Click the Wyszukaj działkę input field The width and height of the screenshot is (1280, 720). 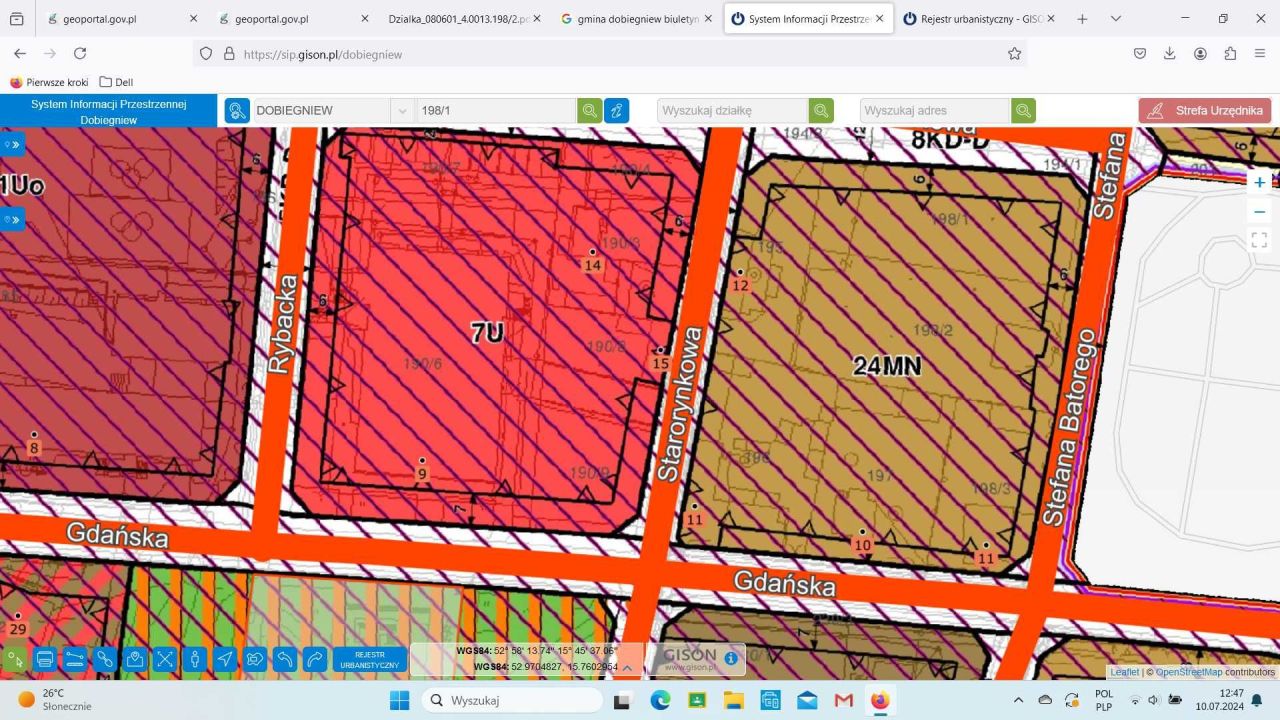click(733, 111)
